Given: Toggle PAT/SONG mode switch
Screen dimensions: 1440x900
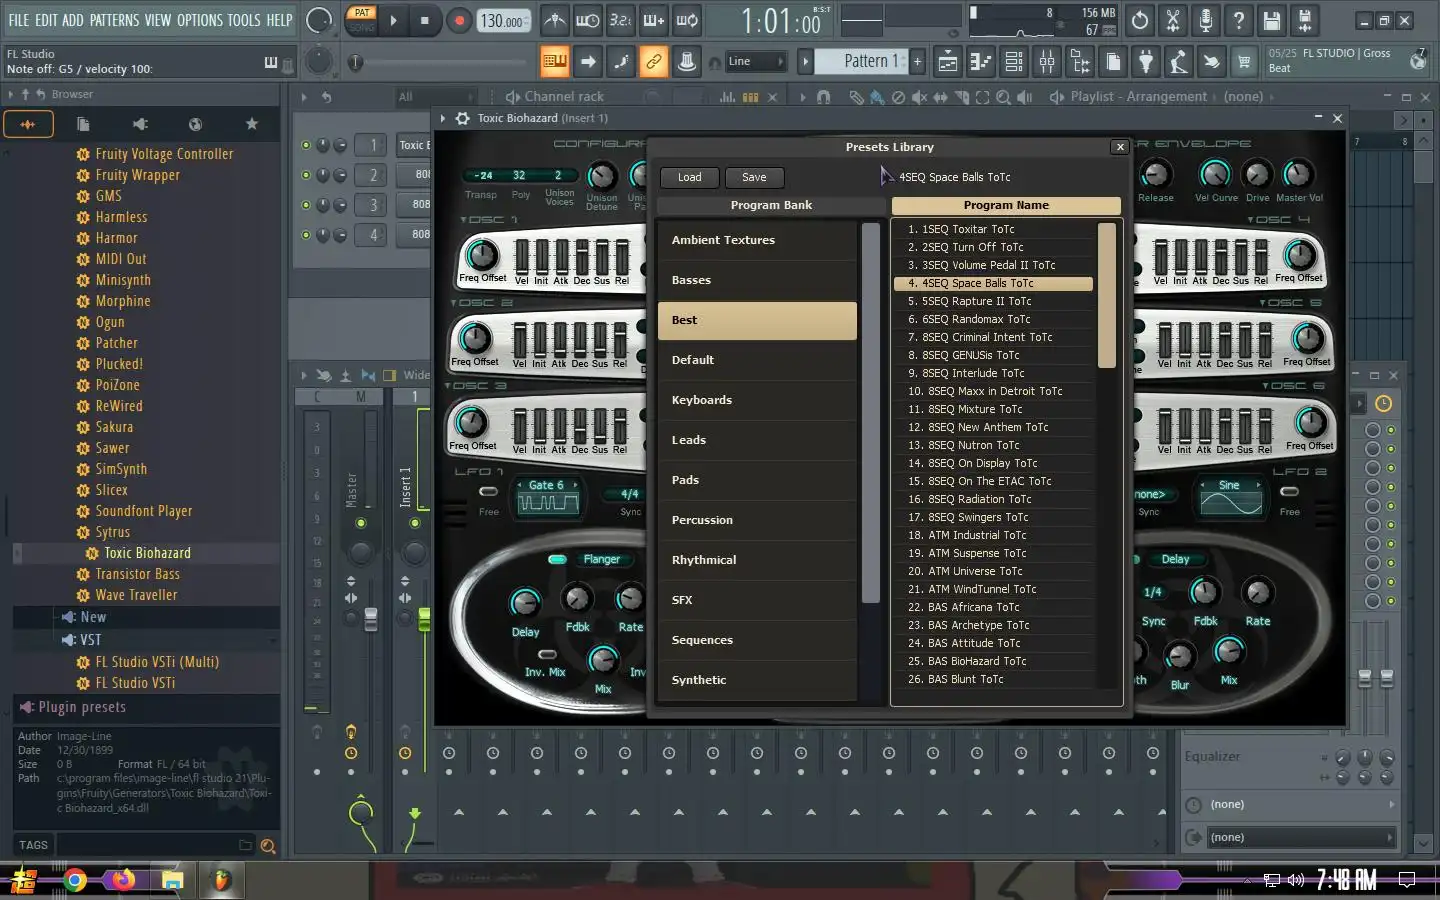Looking at the screenshot, I should (x=362, y=19).
